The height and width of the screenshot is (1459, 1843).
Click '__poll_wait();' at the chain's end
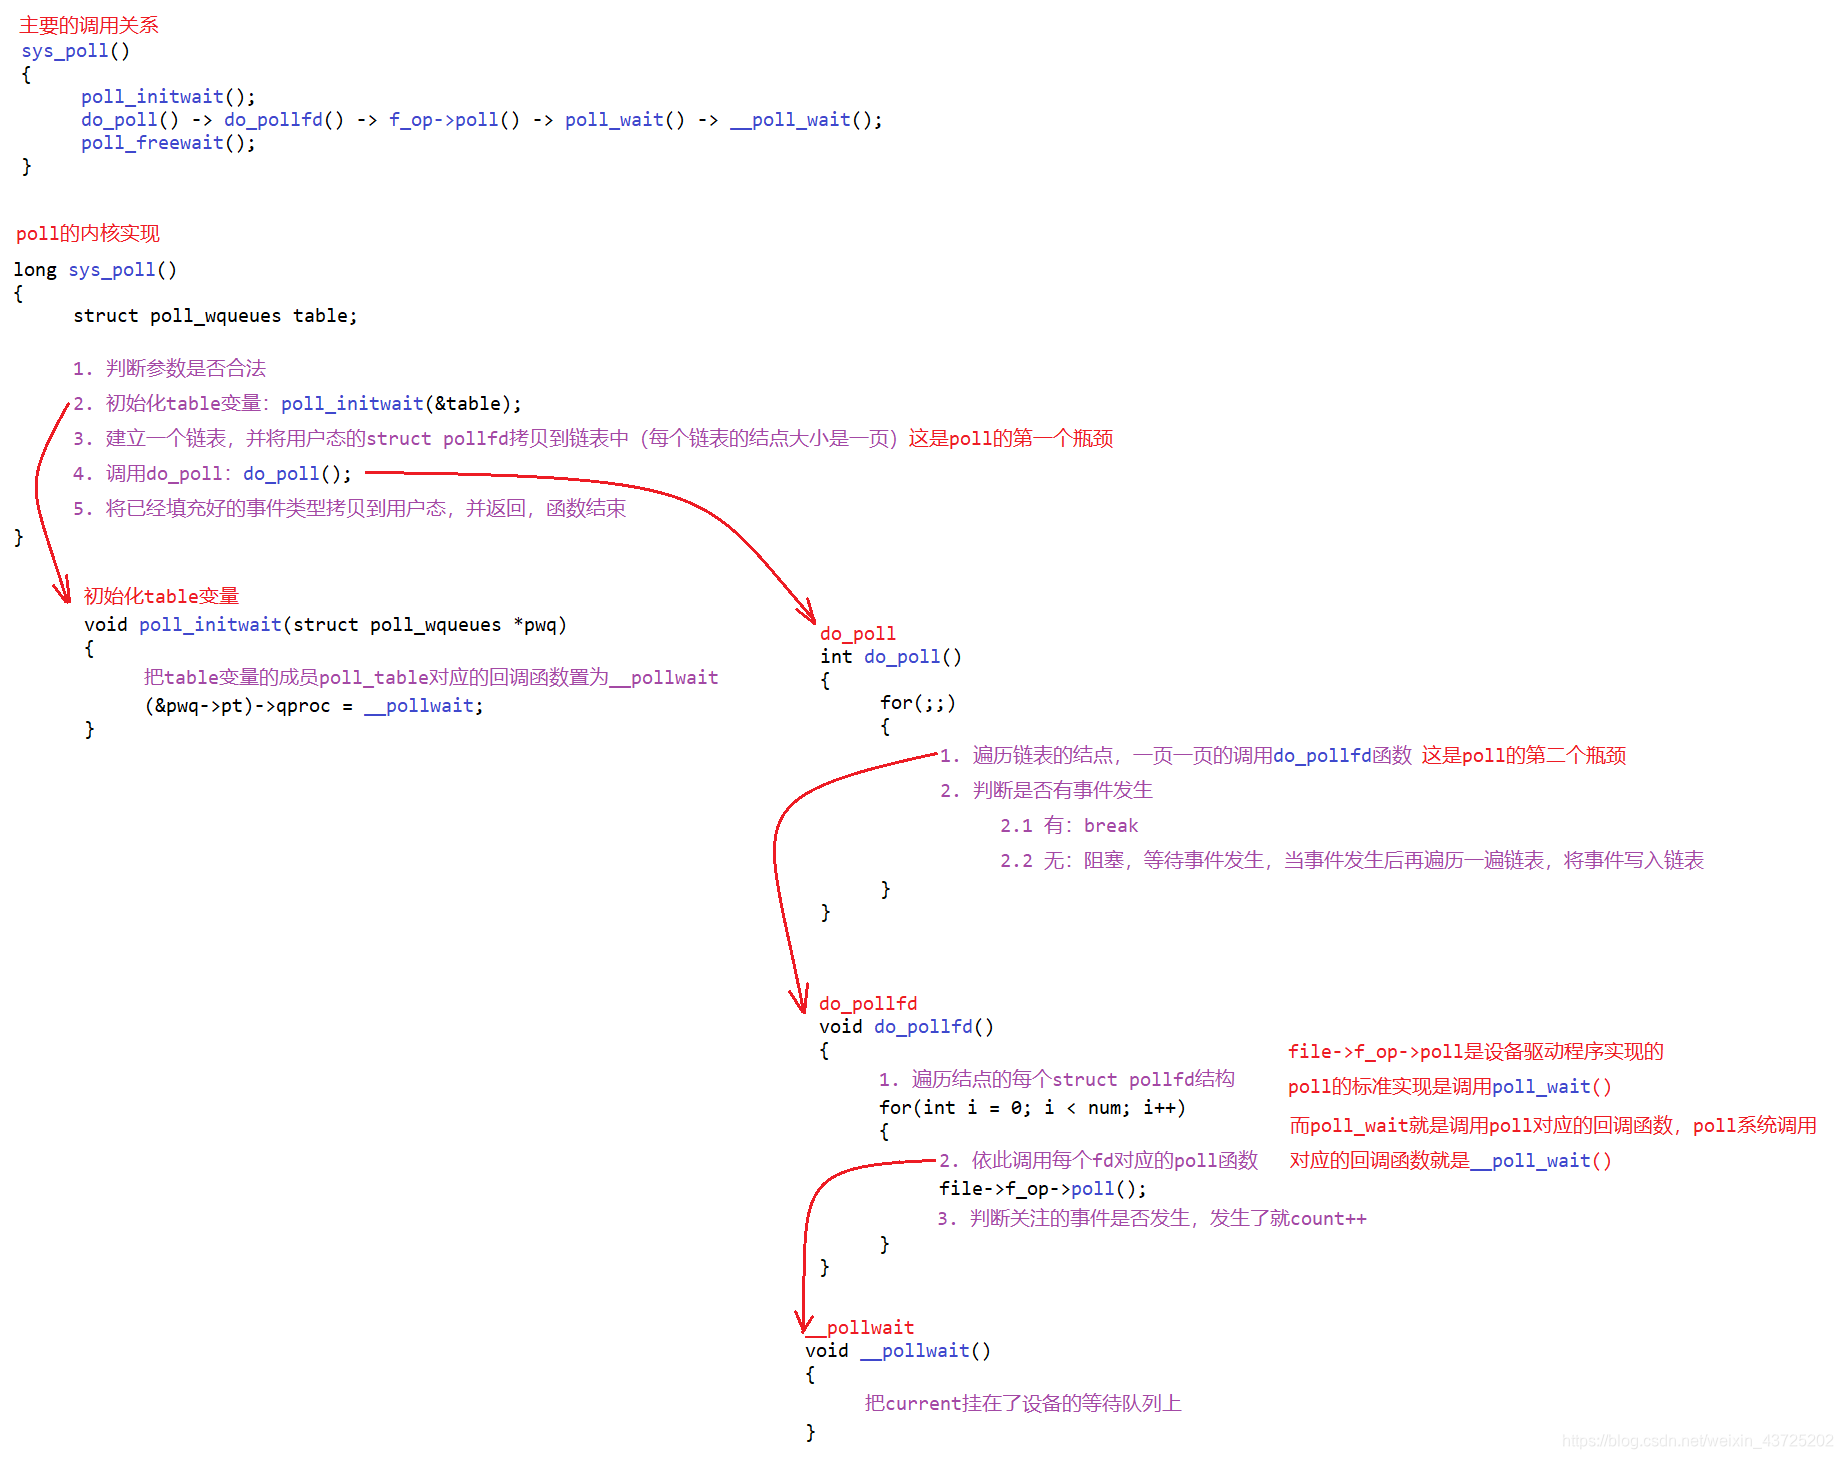point(806,119)
